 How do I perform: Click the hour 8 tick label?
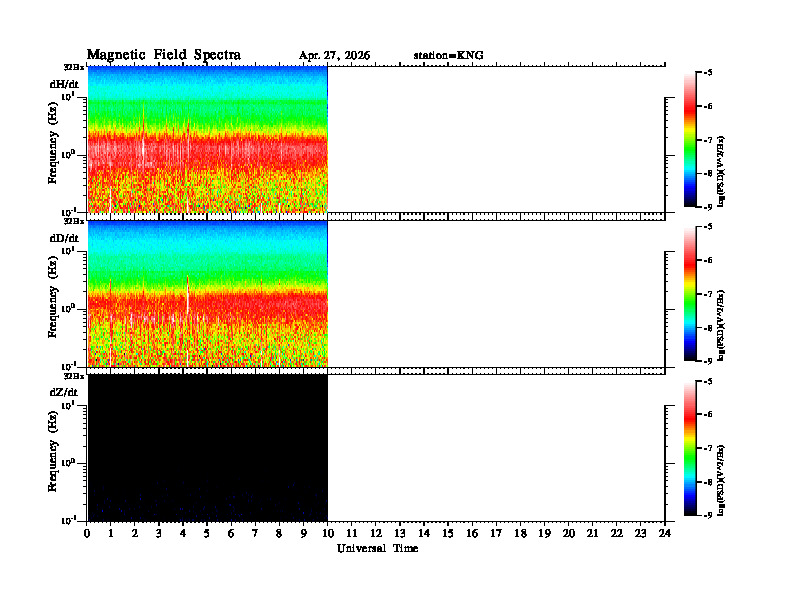(x=279, y=534)
